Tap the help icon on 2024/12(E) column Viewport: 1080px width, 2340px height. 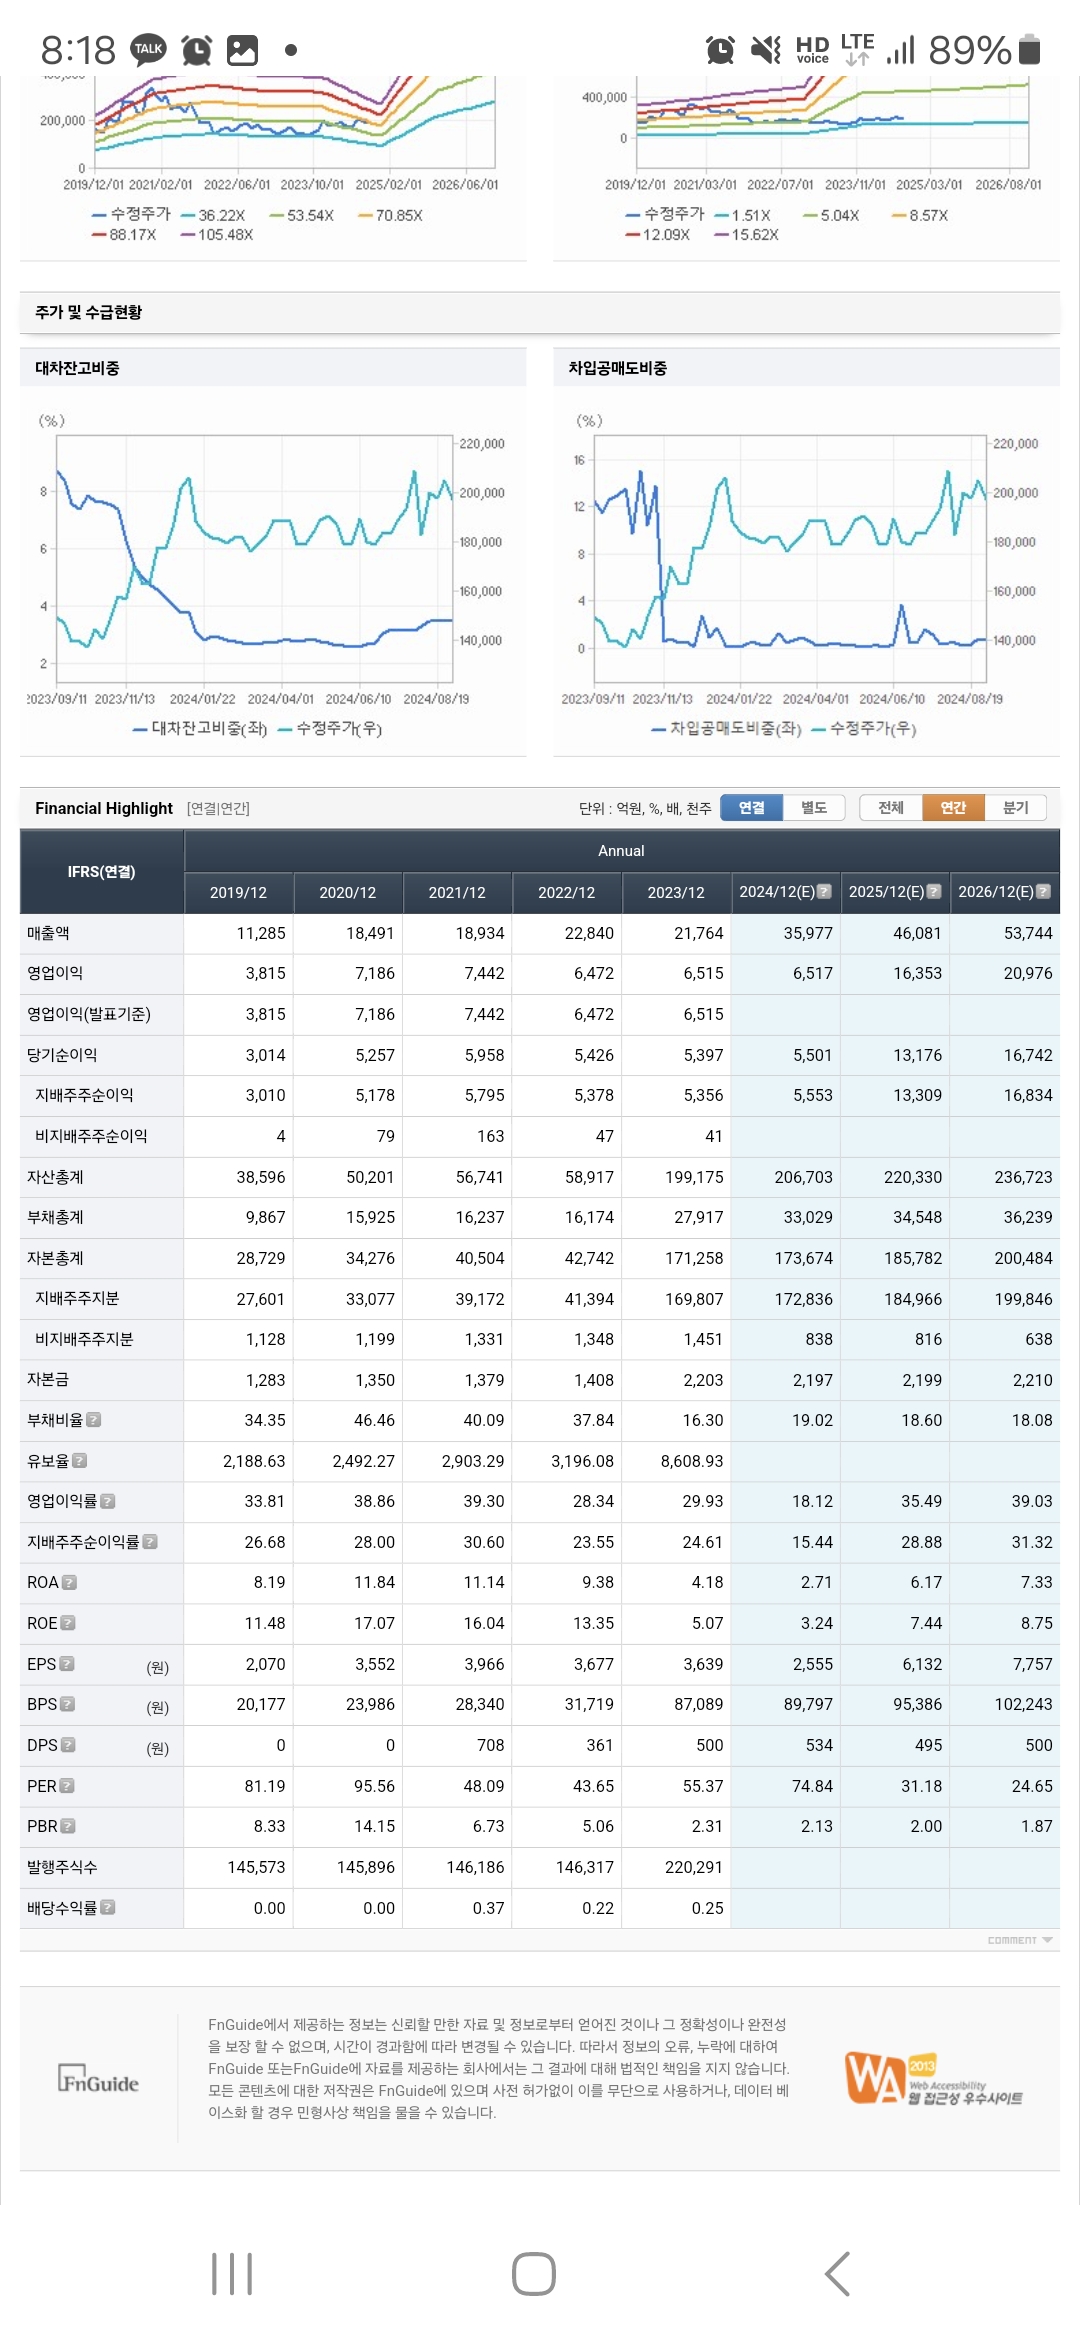click(824, 892)
